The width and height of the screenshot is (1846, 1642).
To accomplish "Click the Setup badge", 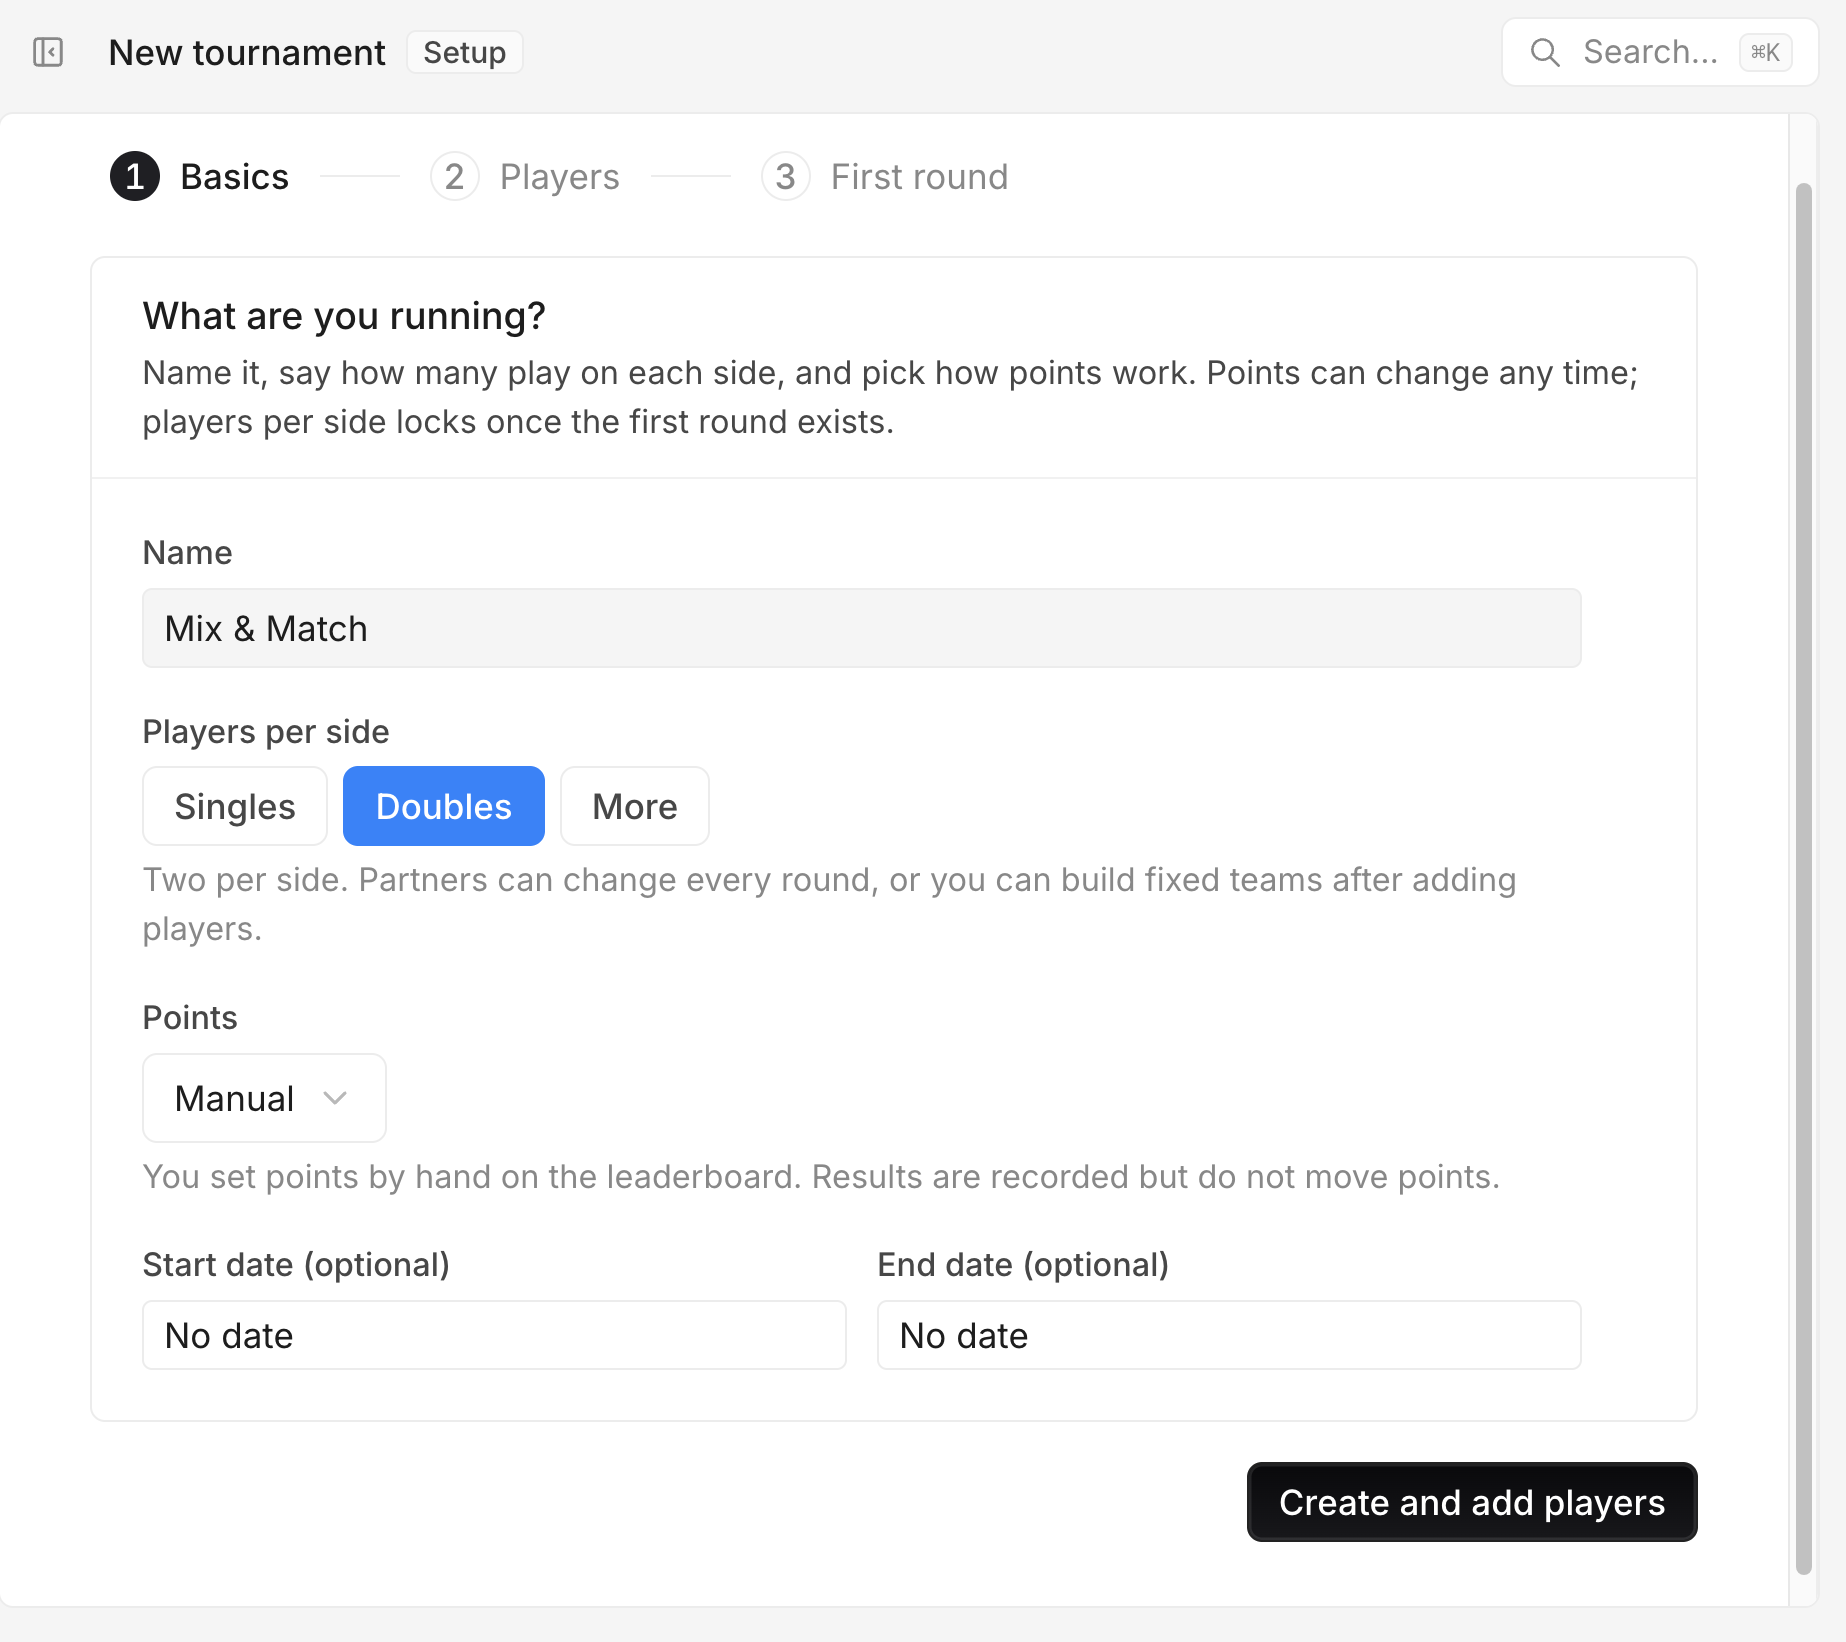I will pyautogui.click(x=465, y=52).
